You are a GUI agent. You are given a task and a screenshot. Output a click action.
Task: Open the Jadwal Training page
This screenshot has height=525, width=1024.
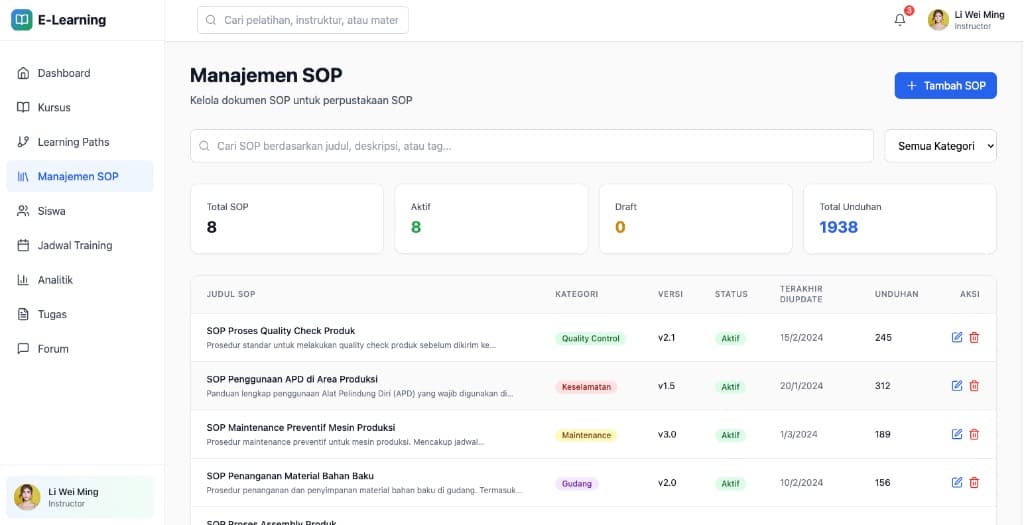pos(74,245)
